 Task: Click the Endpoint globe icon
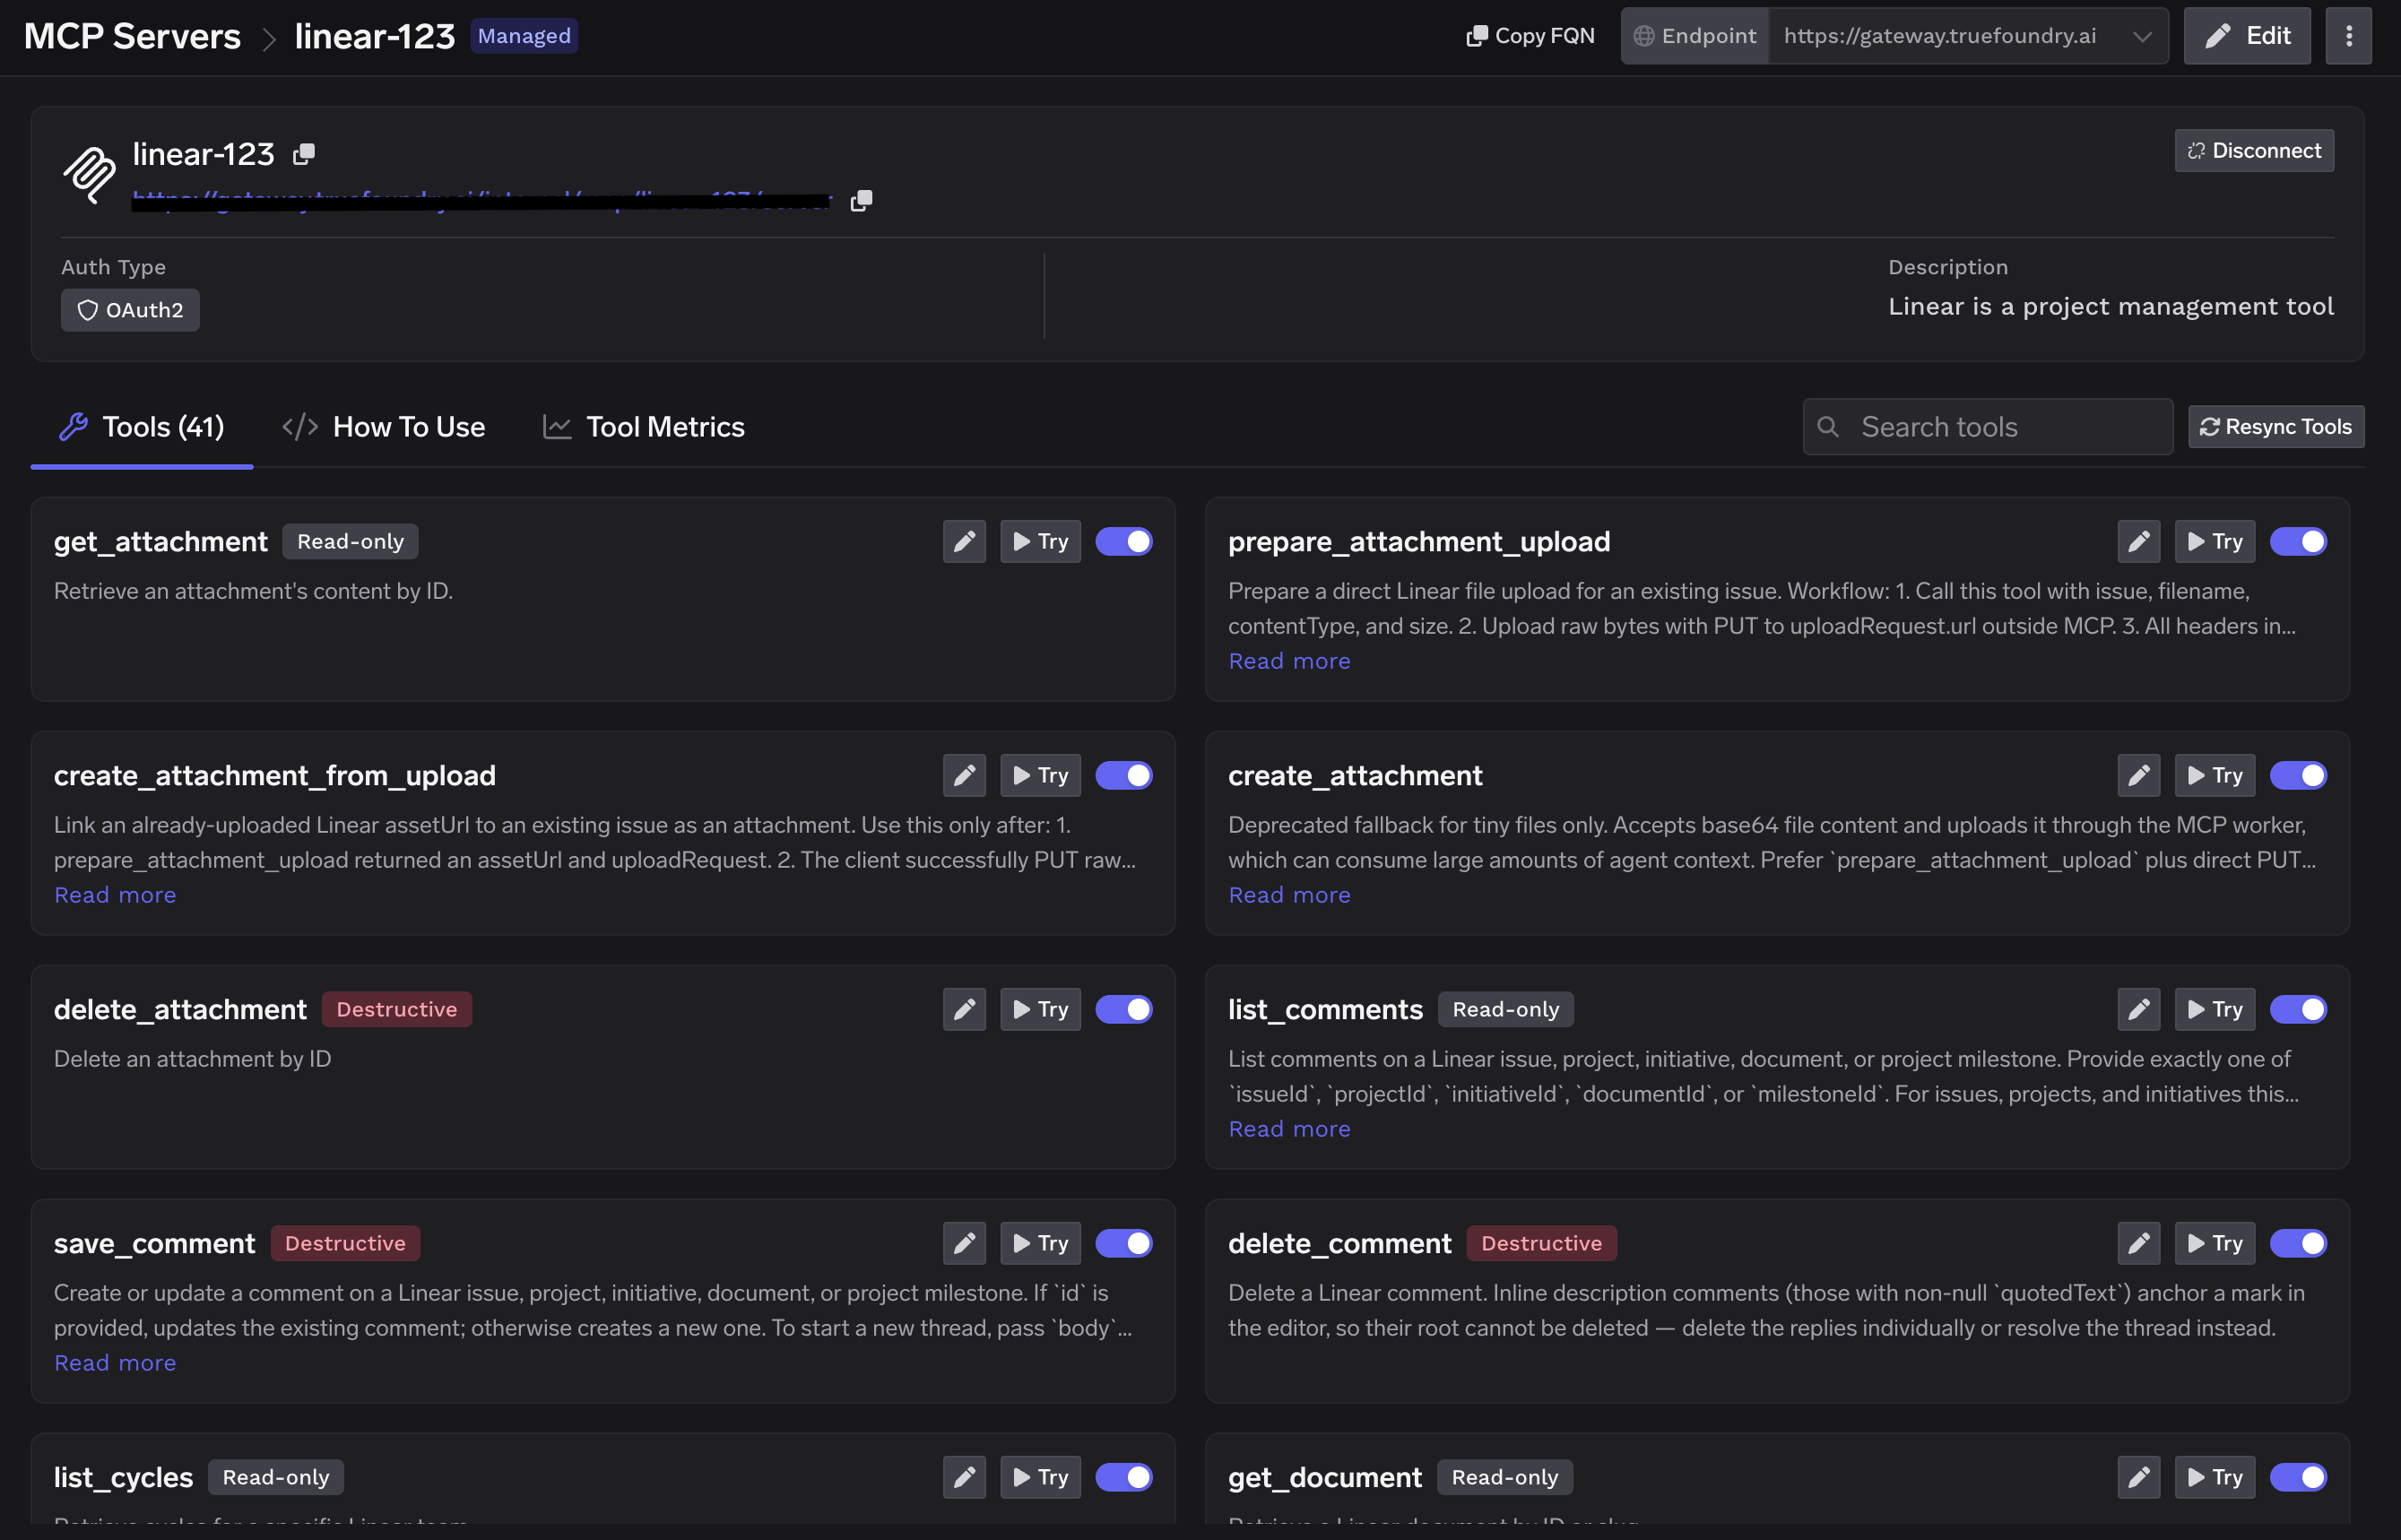[x=1643, y=36]
